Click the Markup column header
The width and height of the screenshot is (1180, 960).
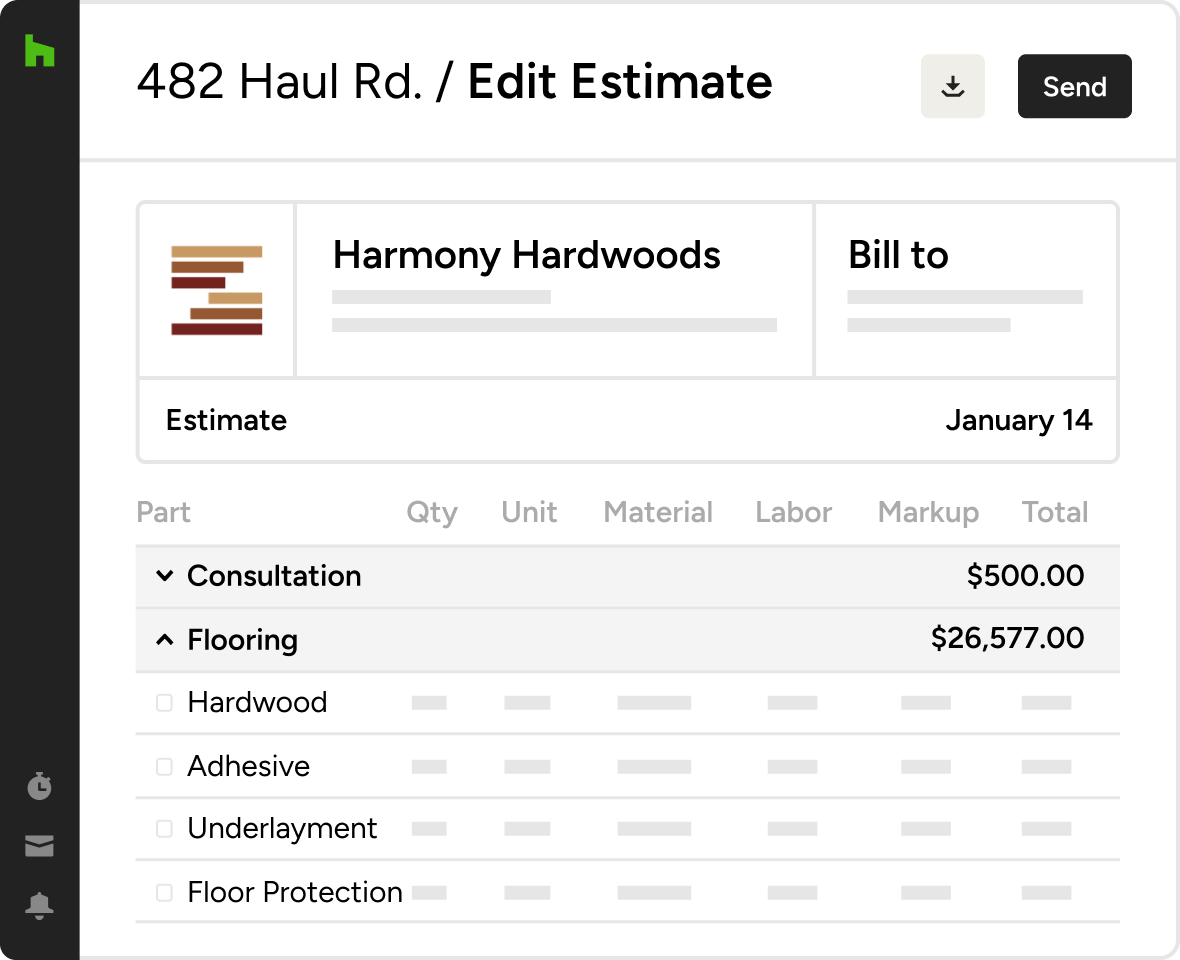(927, 513)
